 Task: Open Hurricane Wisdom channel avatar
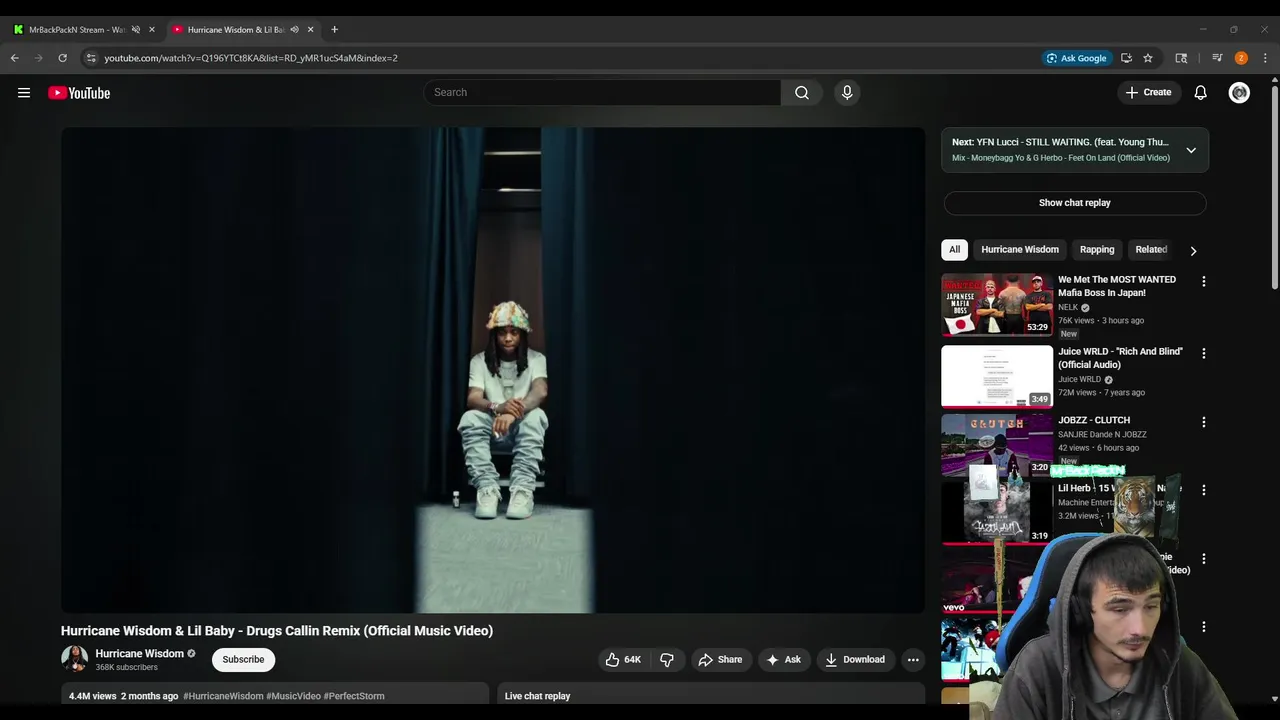[74, 659]
